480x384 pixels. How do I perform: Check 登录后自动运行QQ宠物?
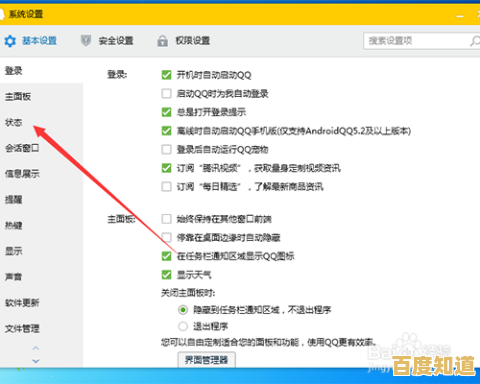tap(166, 149)
